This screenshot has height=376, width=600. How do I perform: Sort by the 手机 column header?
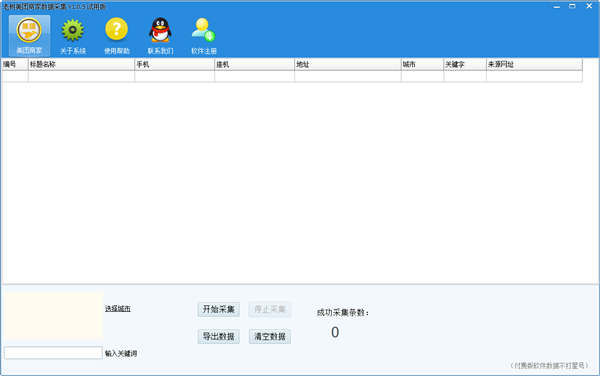(x=175, y=64)
